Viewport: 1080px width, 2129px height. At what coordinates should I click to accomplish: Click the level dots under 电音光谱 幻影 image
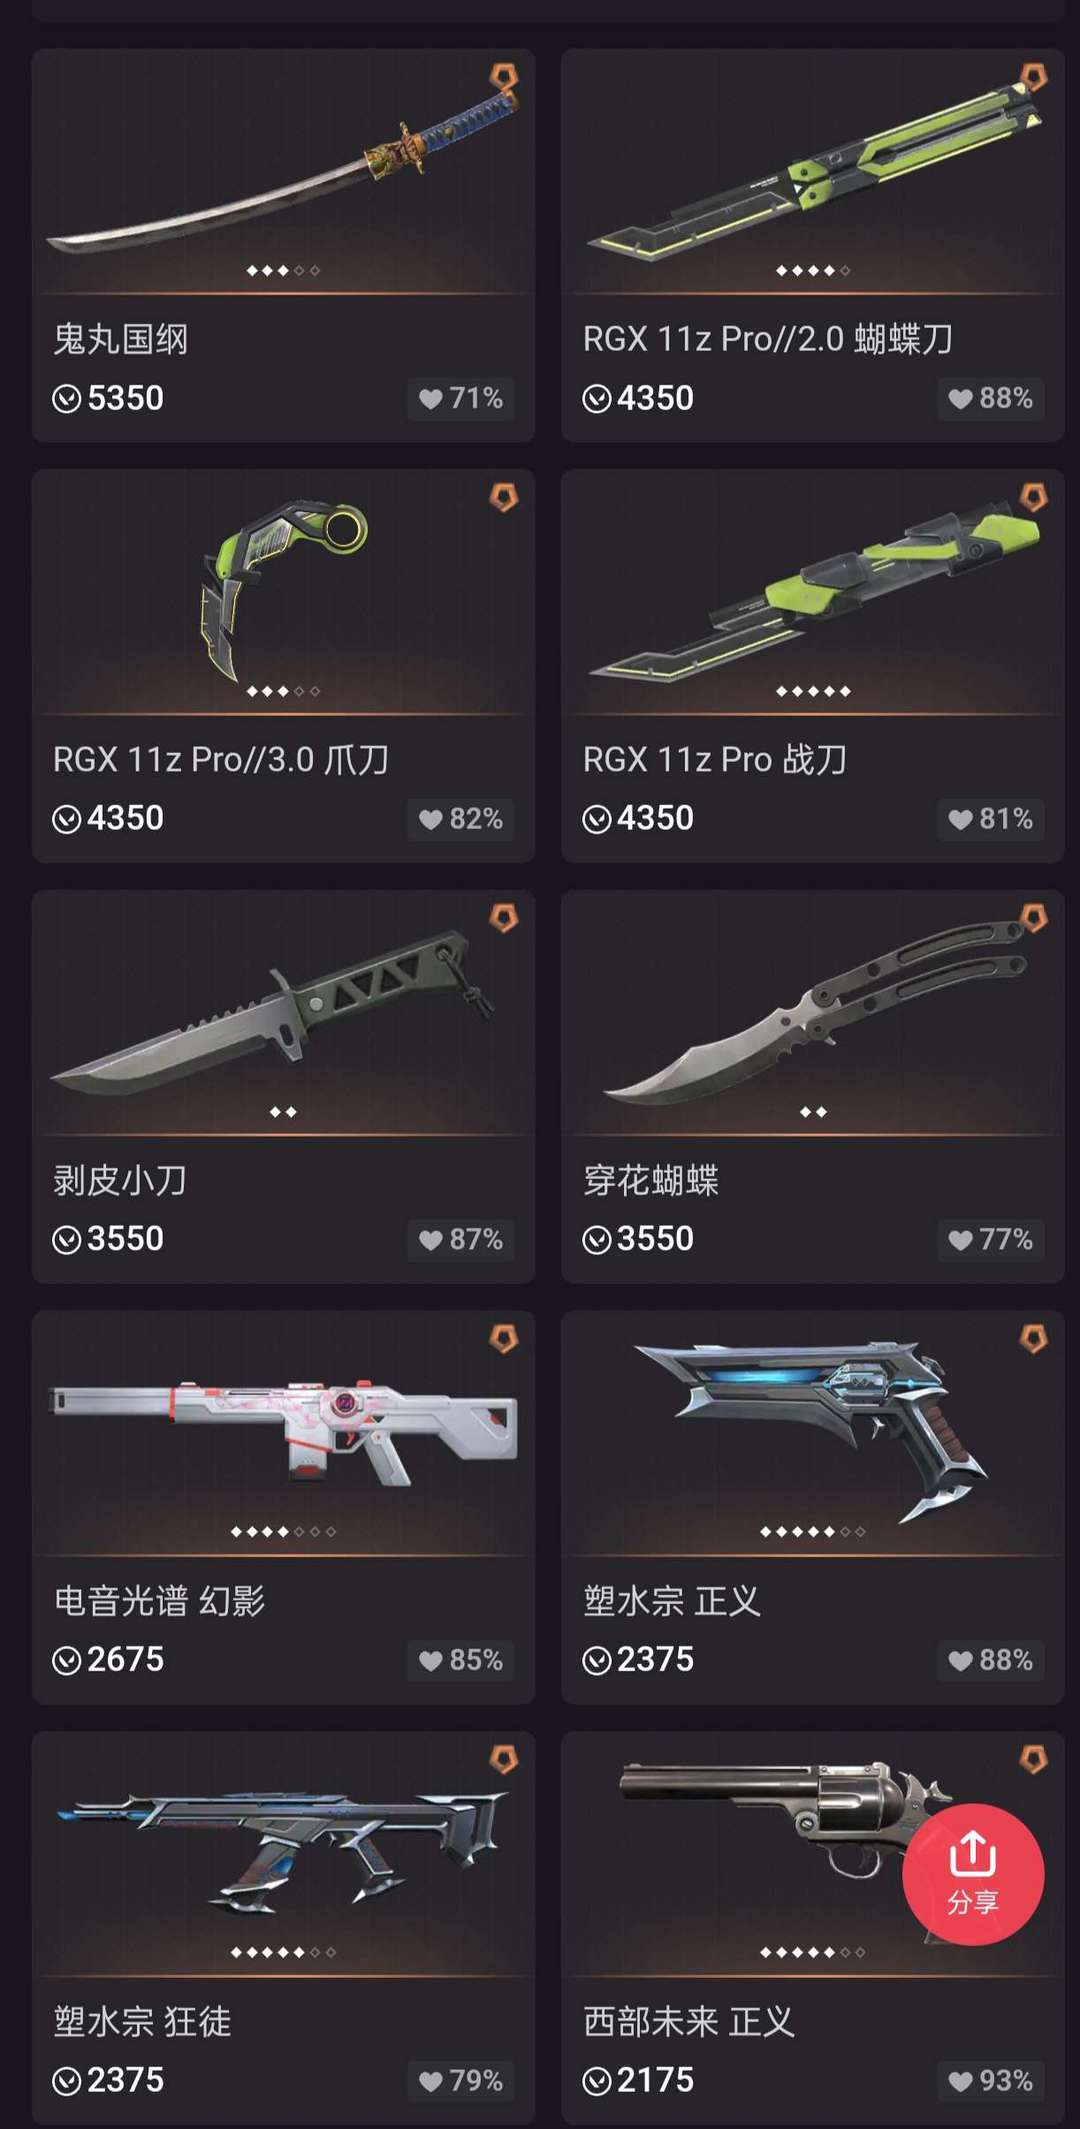tap(283, 1532)
